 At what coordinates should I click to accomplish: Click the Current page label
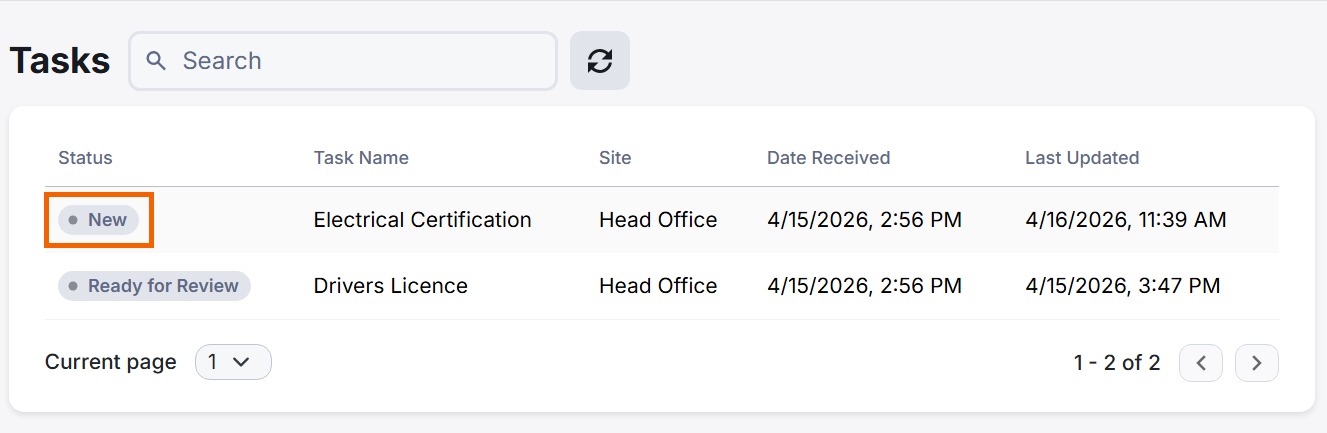pos(111,362)
